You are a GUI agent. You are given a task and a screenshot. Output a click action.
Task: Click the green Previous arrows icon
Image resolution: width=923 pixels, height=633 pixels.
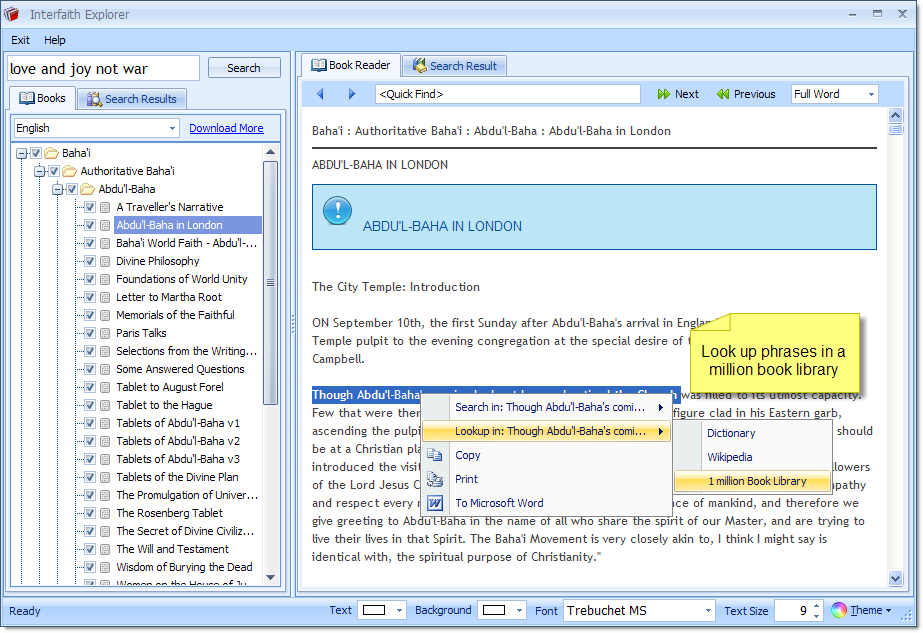click(723, 94)
